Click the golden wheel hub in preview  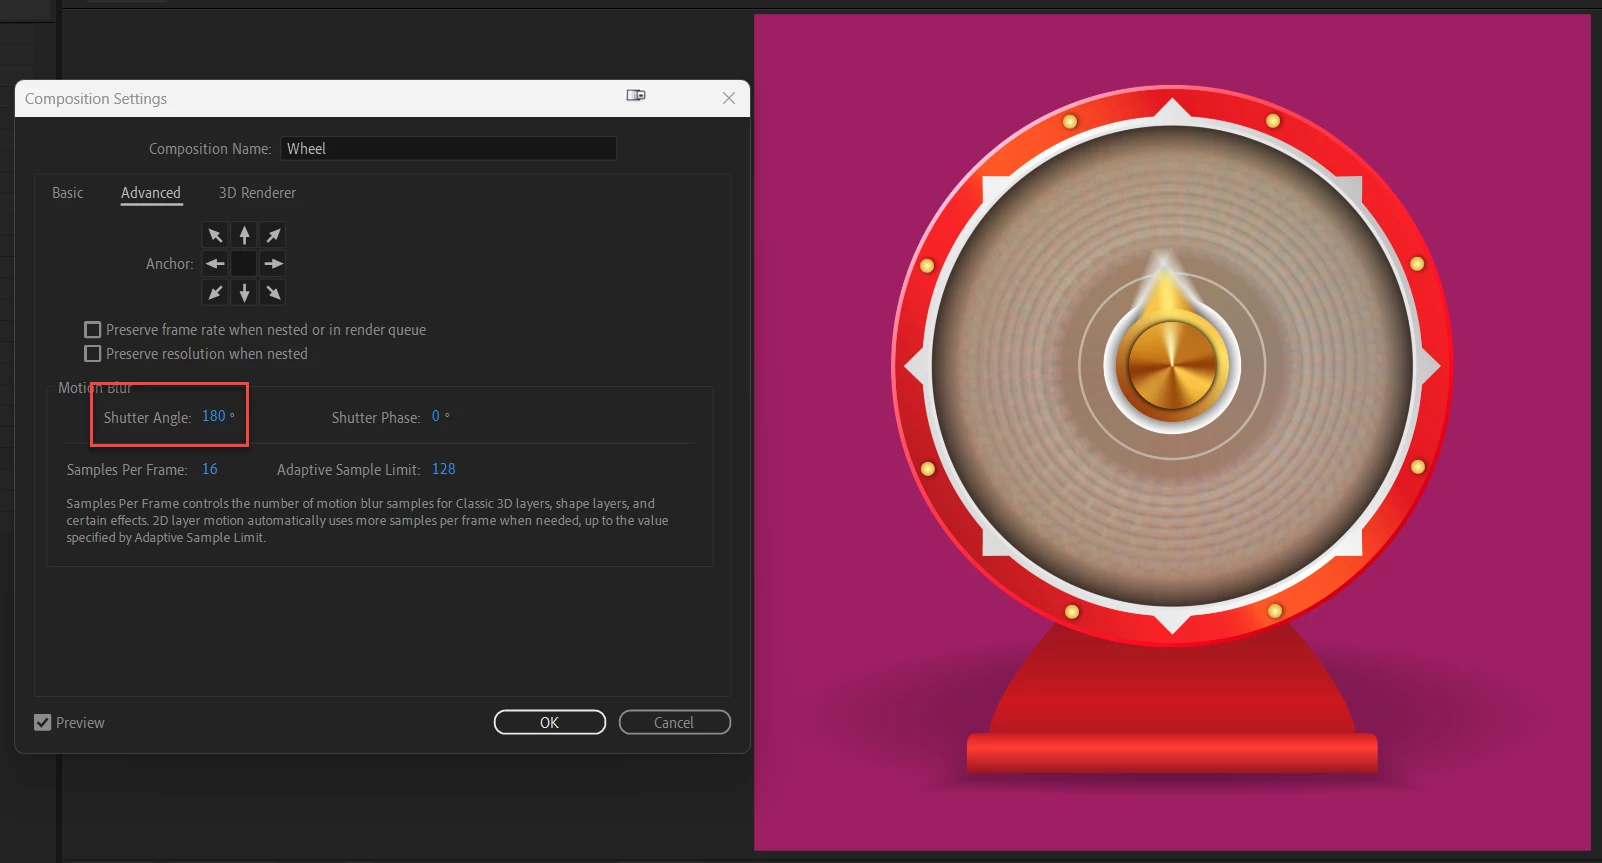coord(1172,366)
